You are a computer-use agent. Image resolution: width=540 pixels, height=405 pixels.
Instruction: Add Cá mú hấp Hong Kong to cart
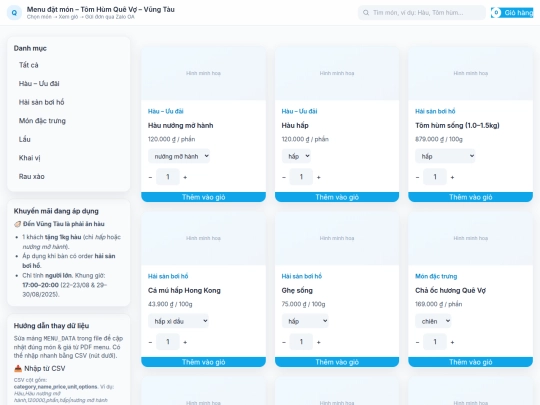tap(204, 362)
